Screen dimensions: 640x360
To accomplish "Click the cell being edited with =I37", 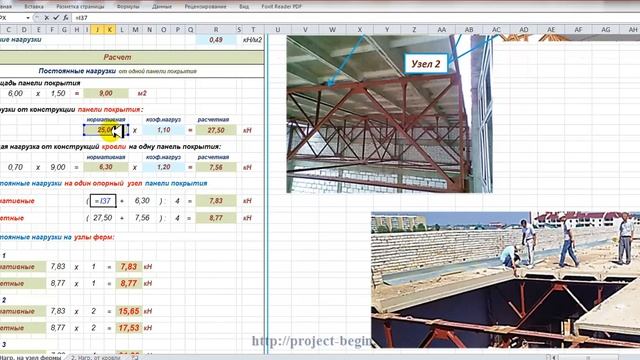I will pyautogui.click(x=103, y=201).
